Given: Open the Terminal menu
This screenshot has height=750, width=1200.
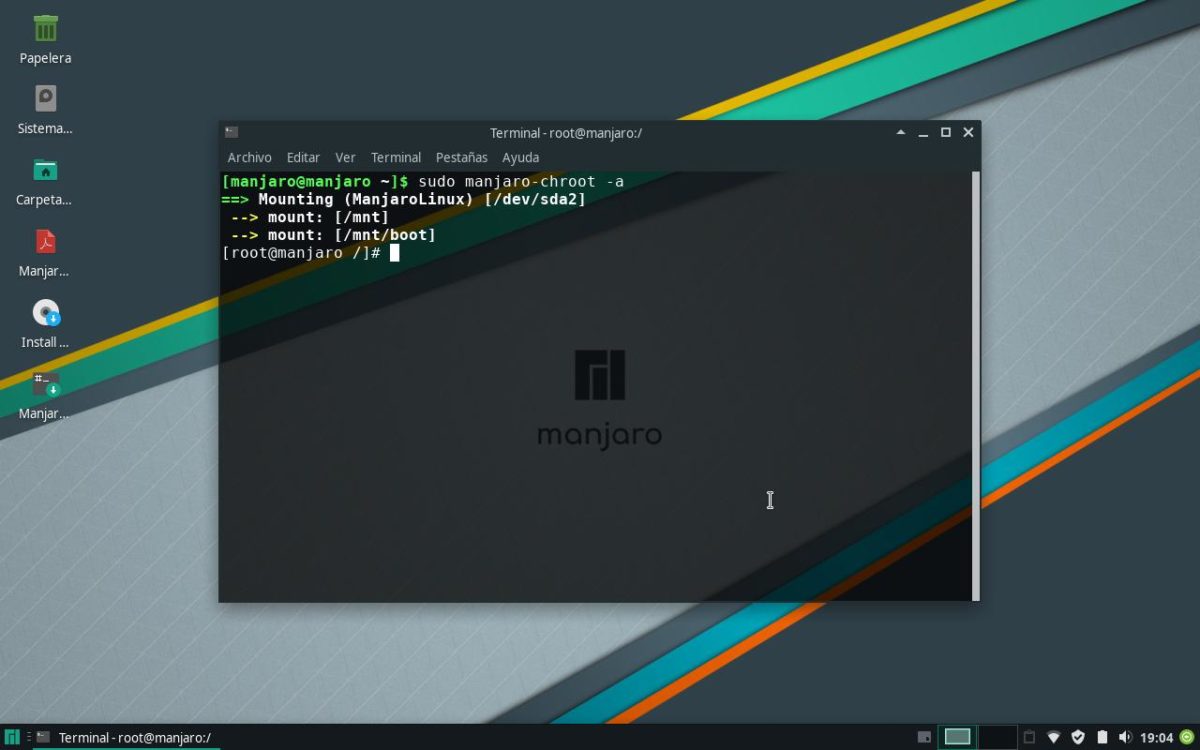Looking at the screenshot, I should click(396, 157).
